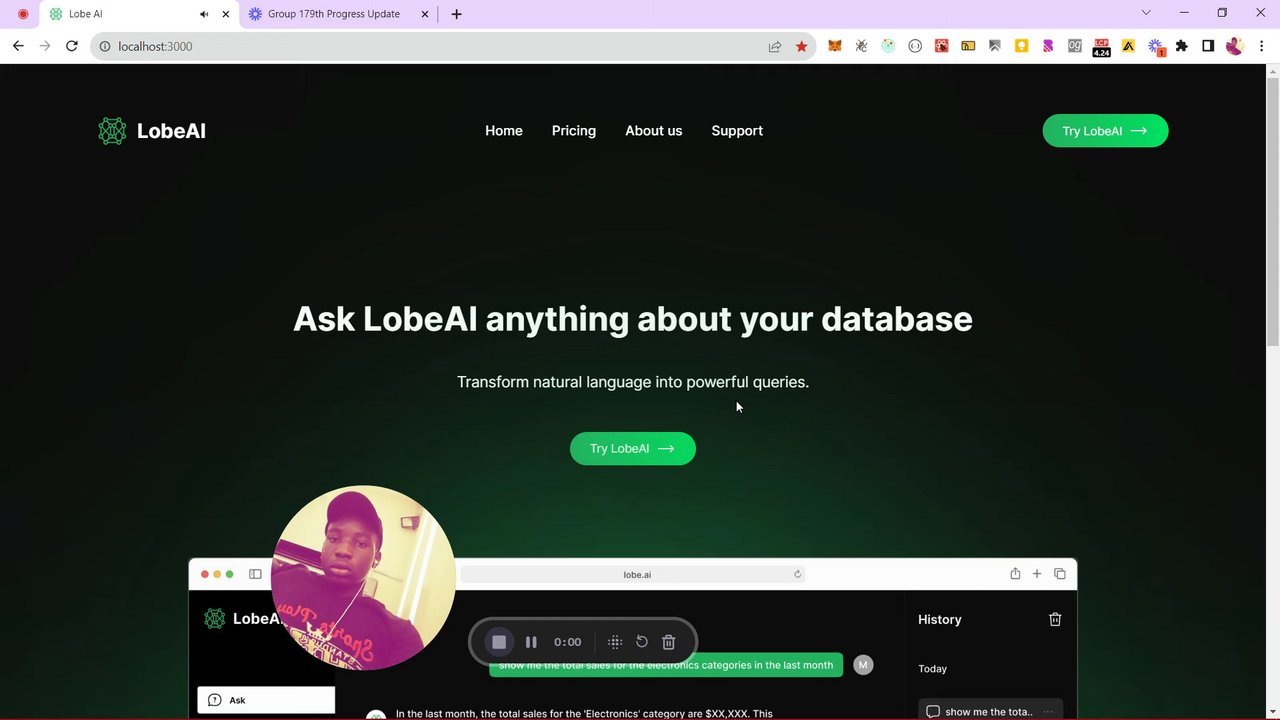Restart the recording
Image resolution: width=1280 pixels, height=720 pixels.
pos(642,642)
